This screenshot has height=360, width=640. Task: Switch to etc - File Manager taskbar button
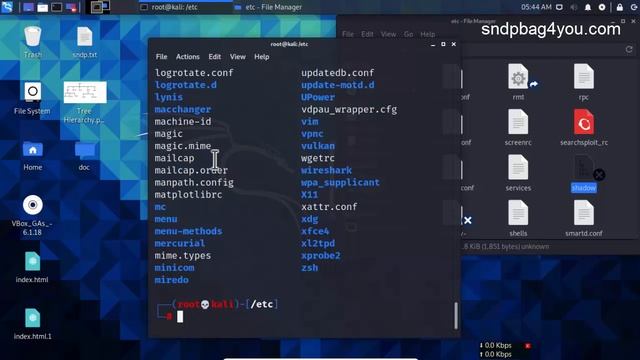click(268, 7)
